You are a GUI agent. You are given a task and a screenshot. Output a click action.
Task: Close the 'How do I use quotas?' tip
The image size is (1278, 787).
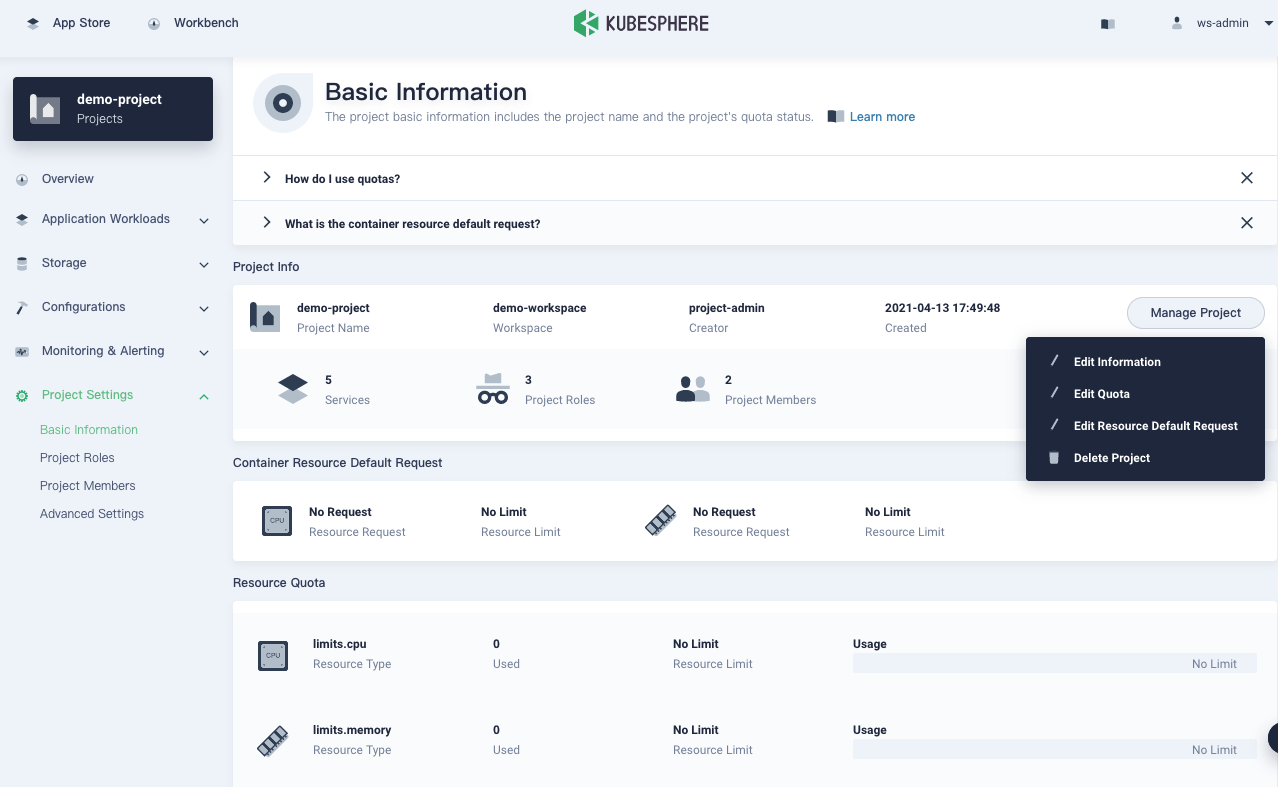pyautogui.click(x=1246, y=178)
